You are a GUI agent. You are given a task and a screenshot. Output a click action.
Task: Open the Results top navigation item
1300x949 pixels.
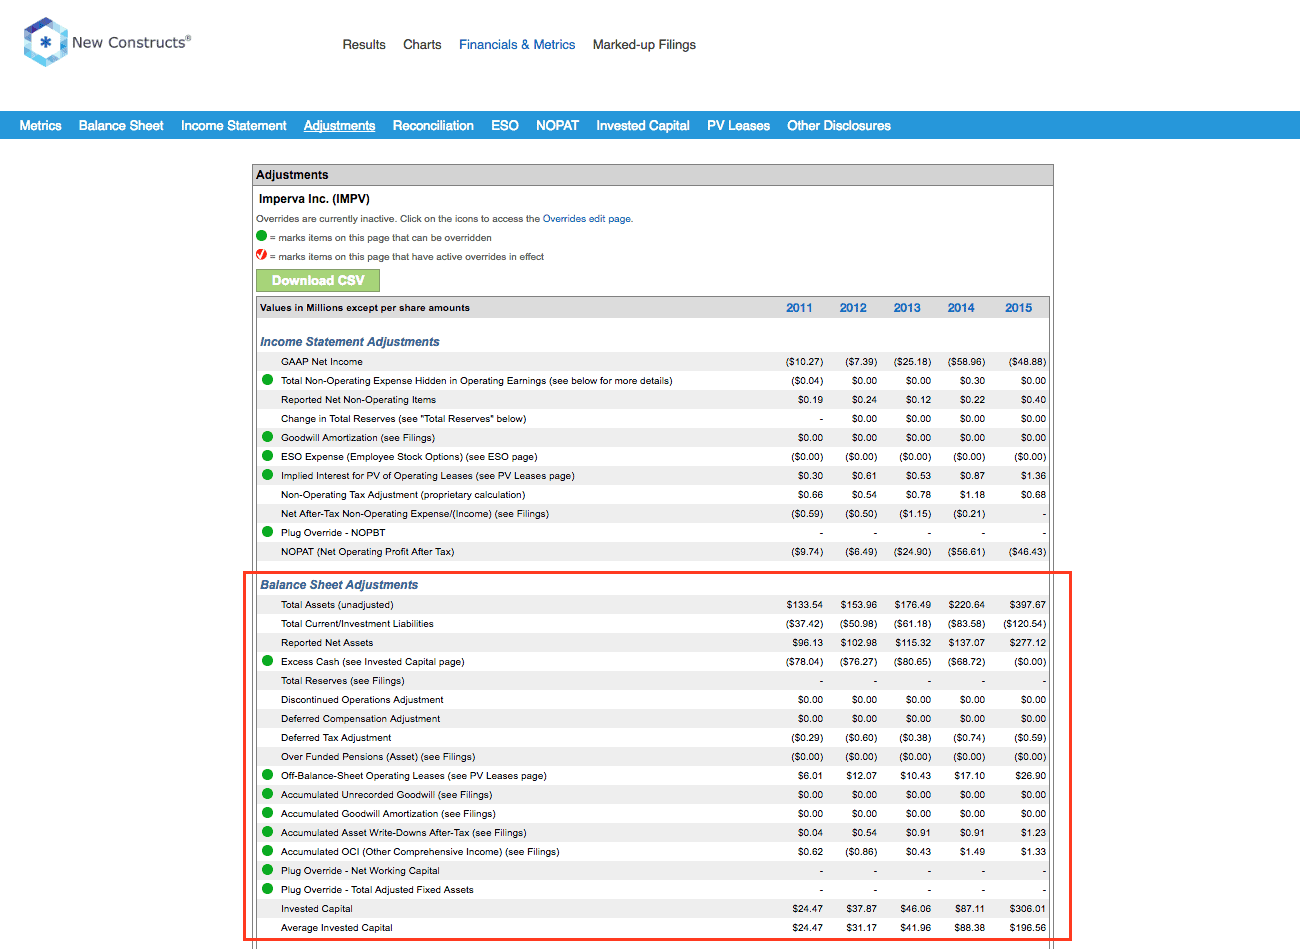pyautogui.click(x=364, y=44)
